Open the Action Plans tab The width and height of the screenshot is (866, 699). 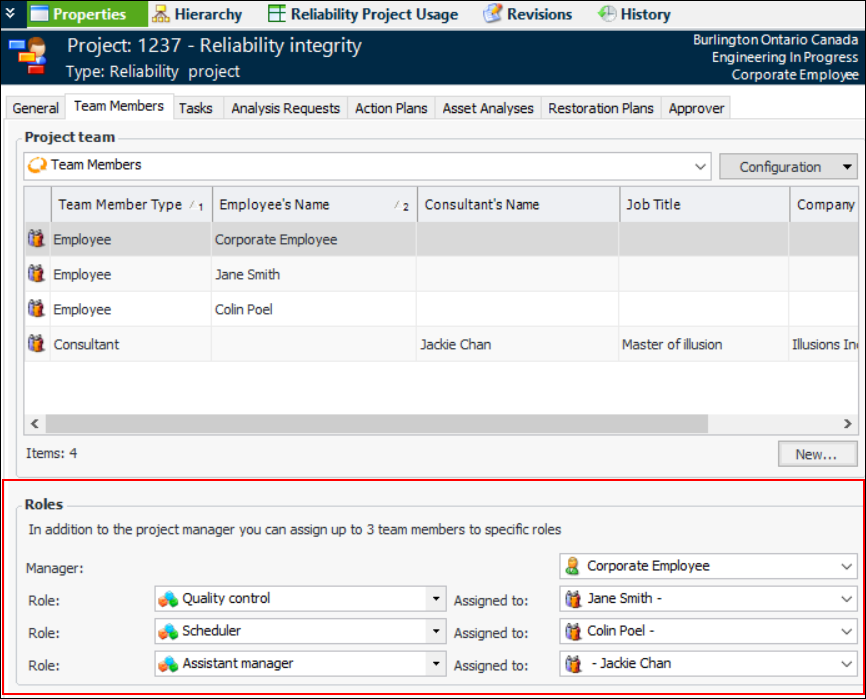coord(391,108)
